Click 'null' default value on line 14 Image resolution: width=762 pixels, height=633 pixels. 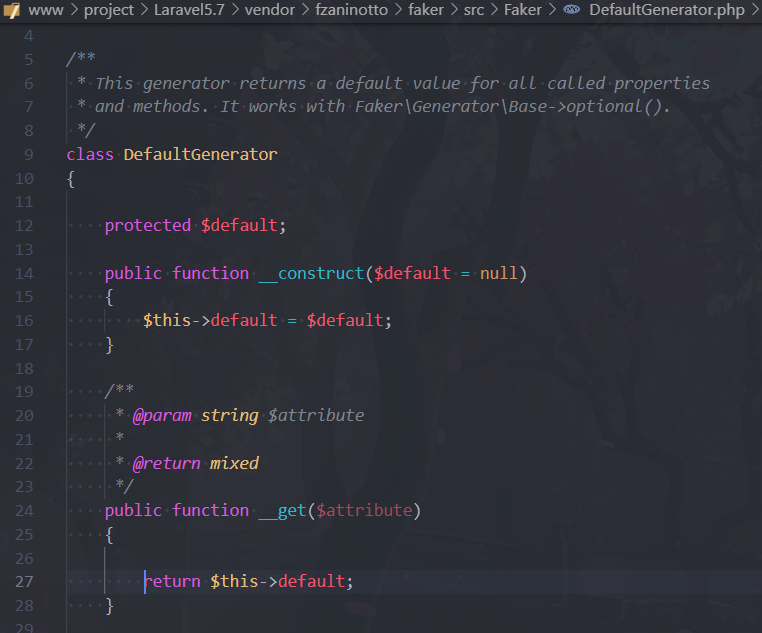(499, 273)
